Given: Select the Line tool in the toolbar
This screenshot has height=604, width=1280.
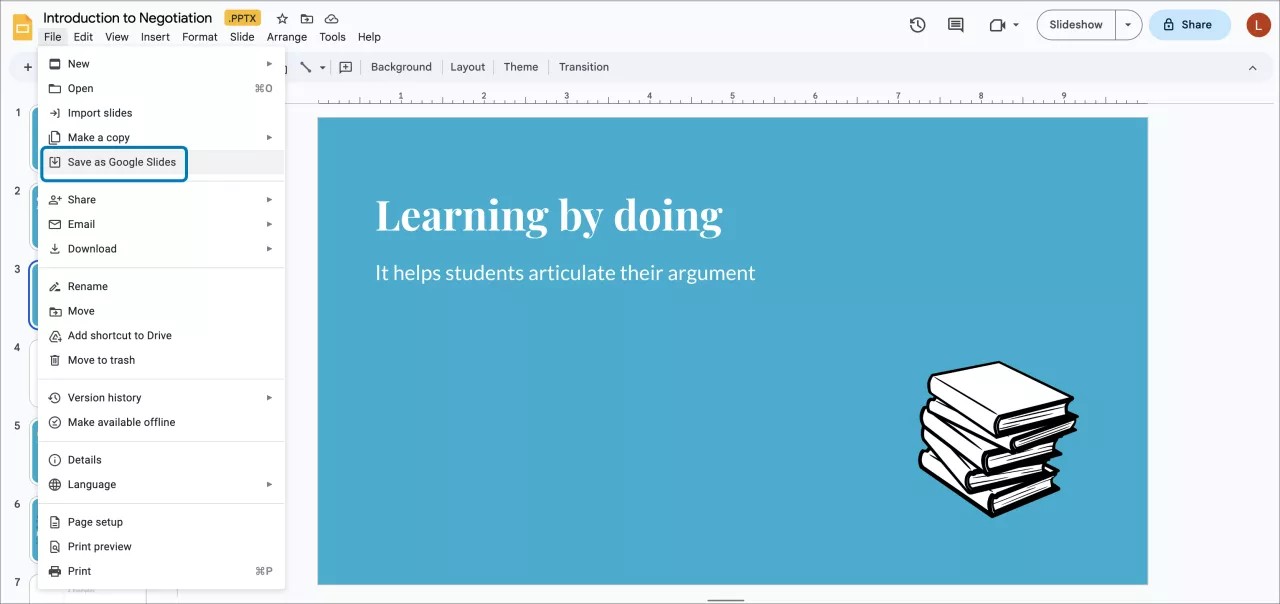Looking at the screenshot, I should (x=306, y=67).
